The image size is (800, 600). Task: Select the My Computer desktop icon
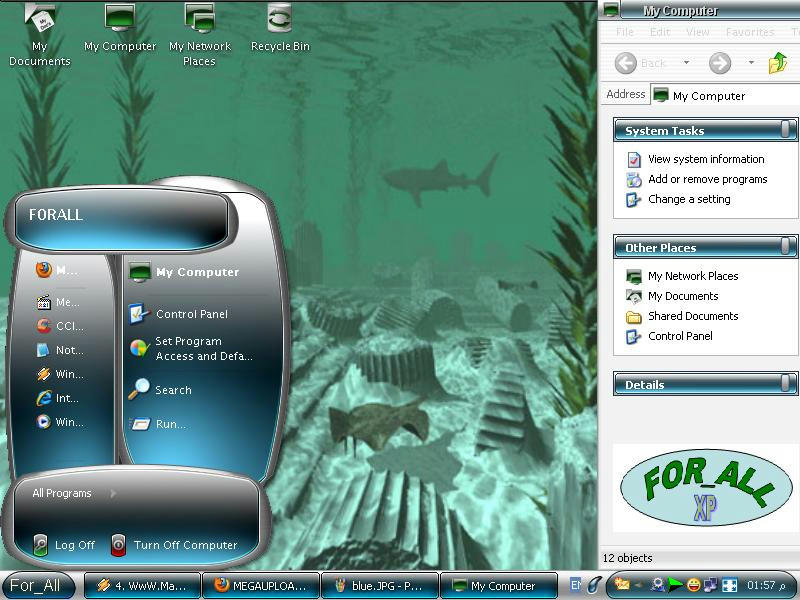coord(120,28)
